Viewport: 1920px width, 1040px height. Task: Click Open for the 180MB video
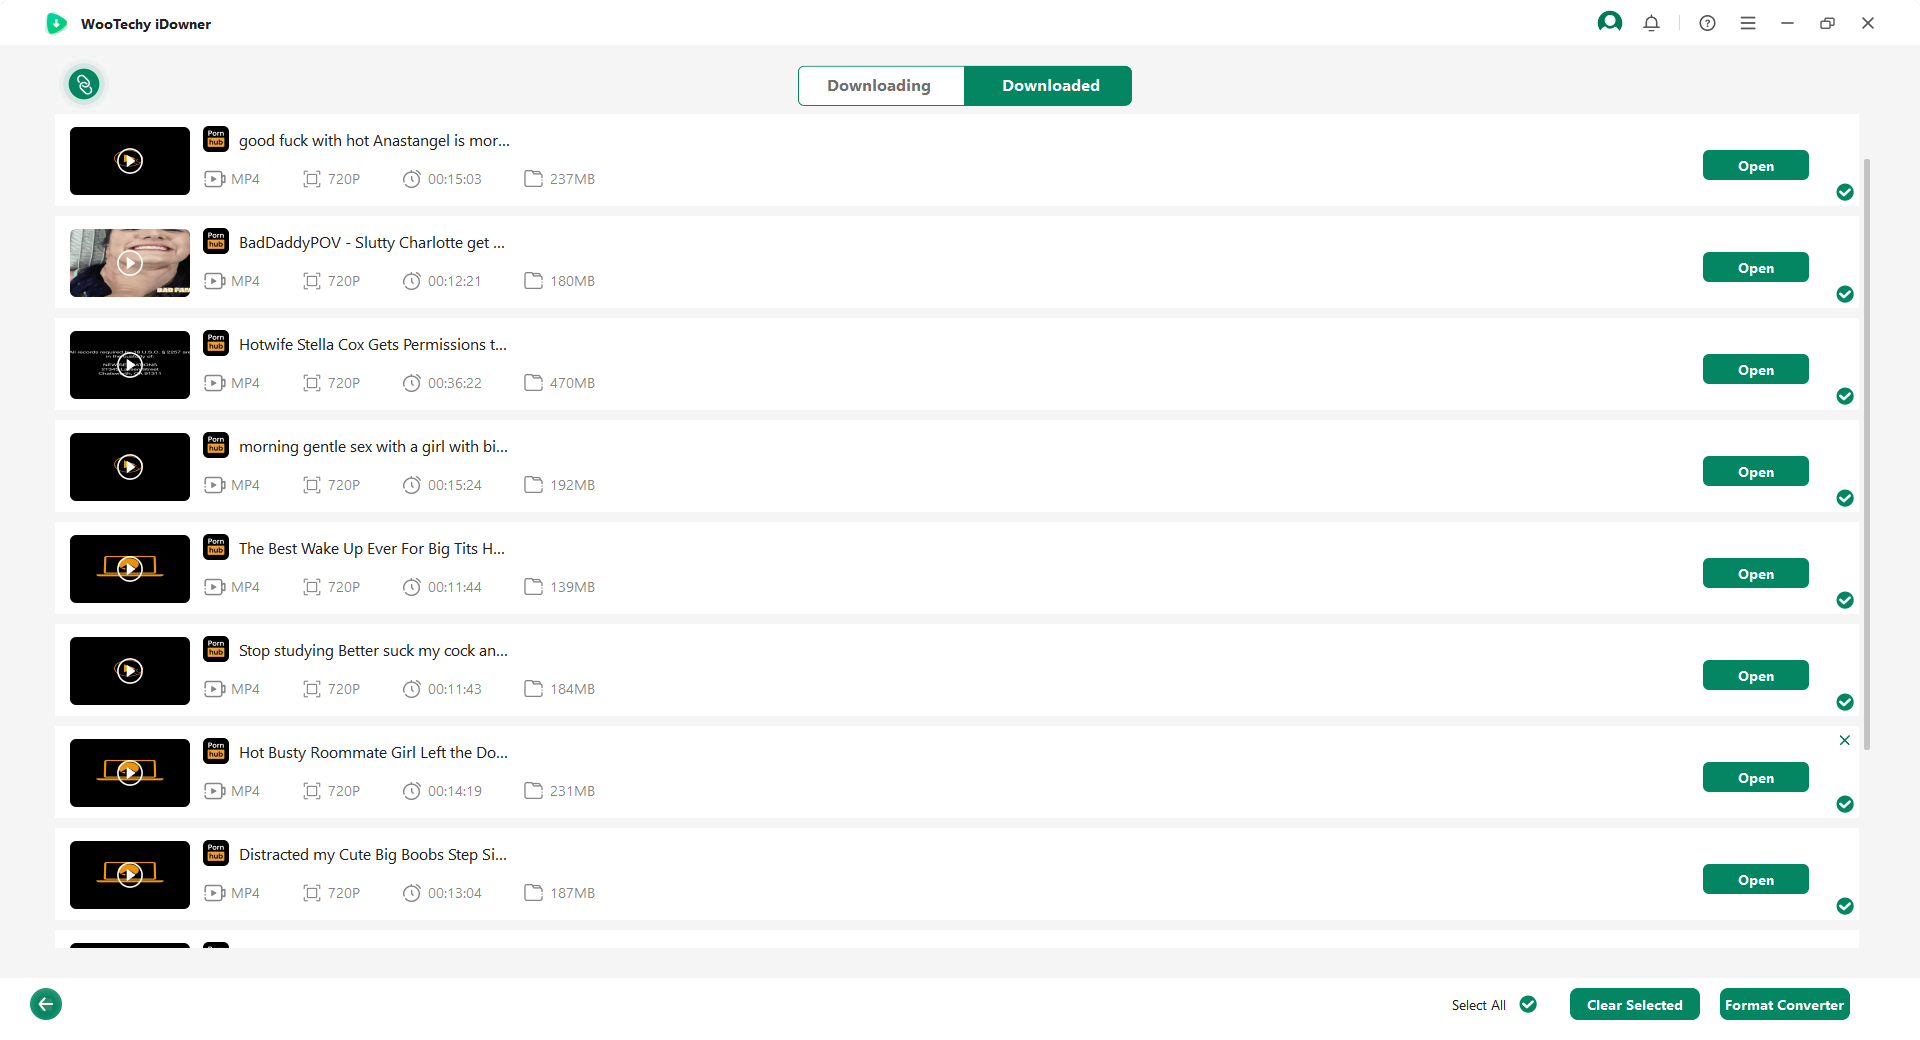pyautogui.click(x=1755, y=268)
